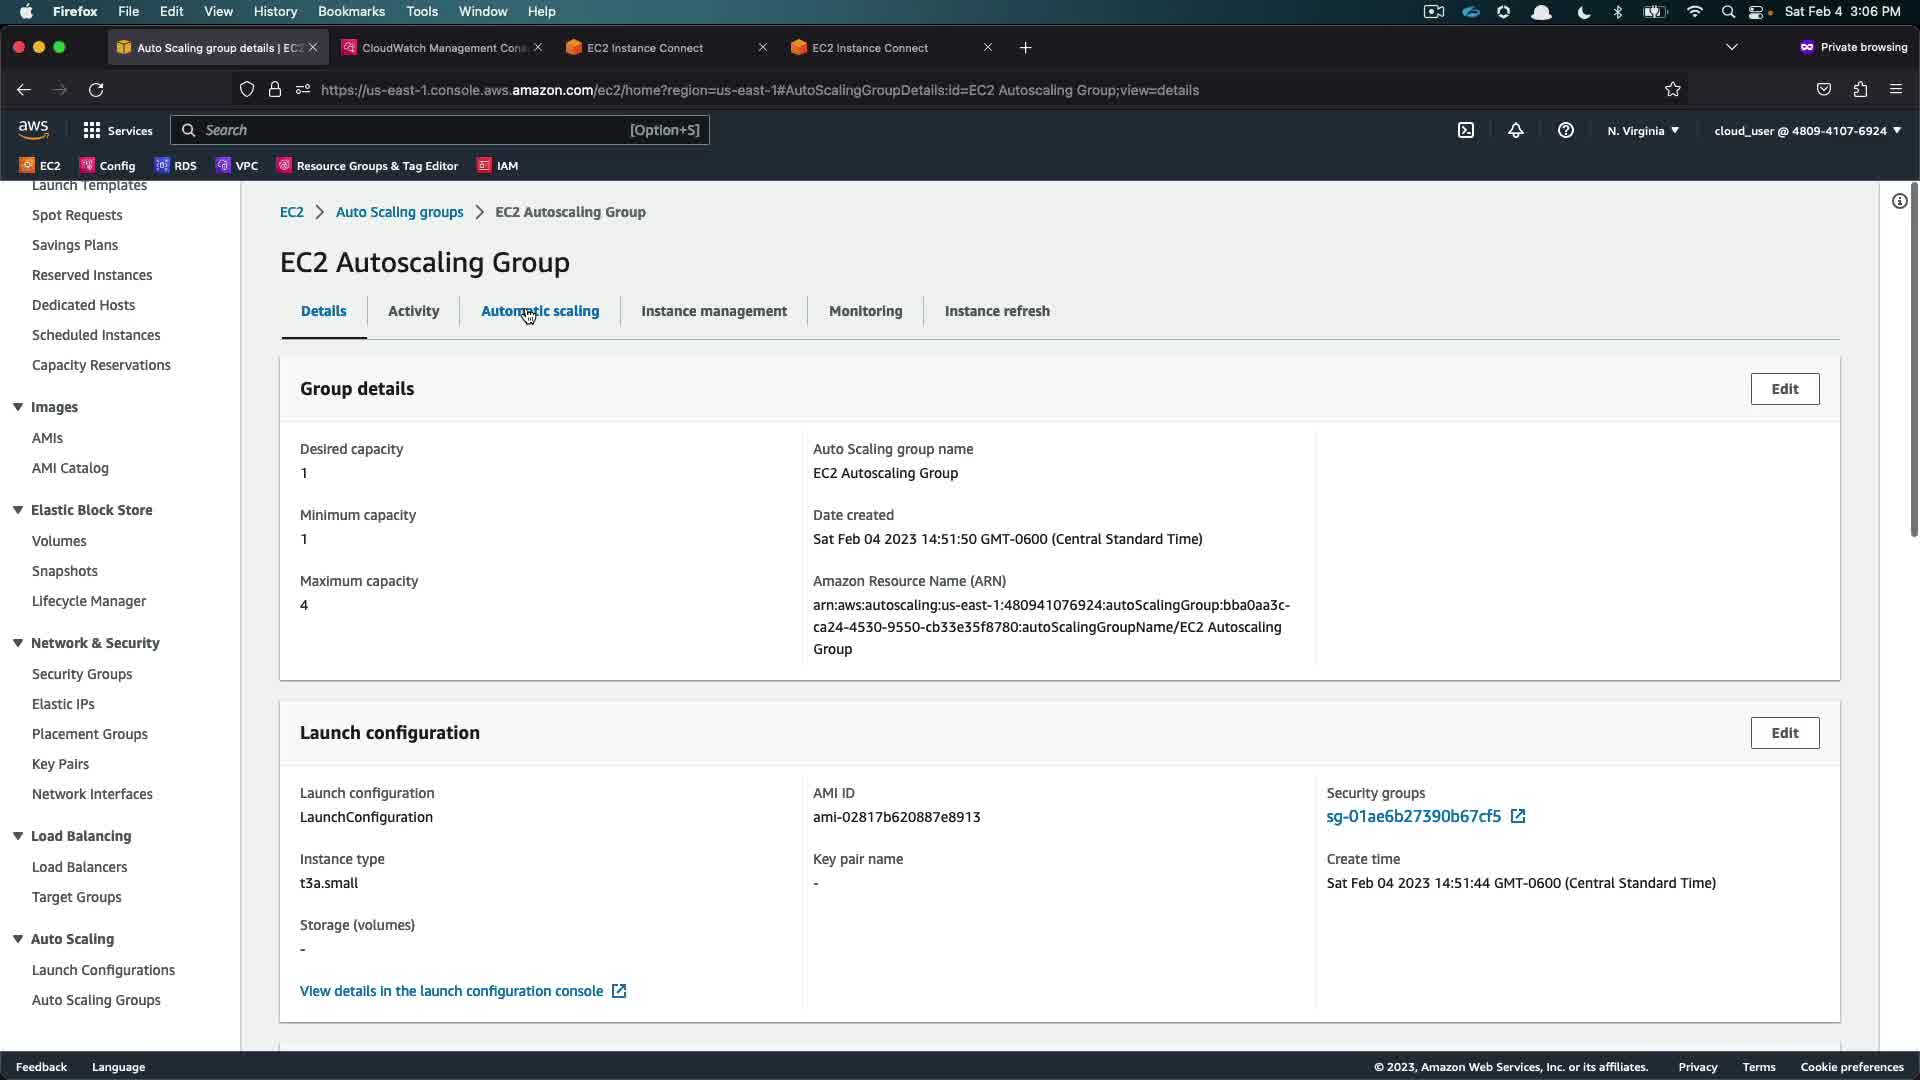Open the N. Virginia region dropdown
This screenshot has width=1920, height=1080.
pos(1643,131)
